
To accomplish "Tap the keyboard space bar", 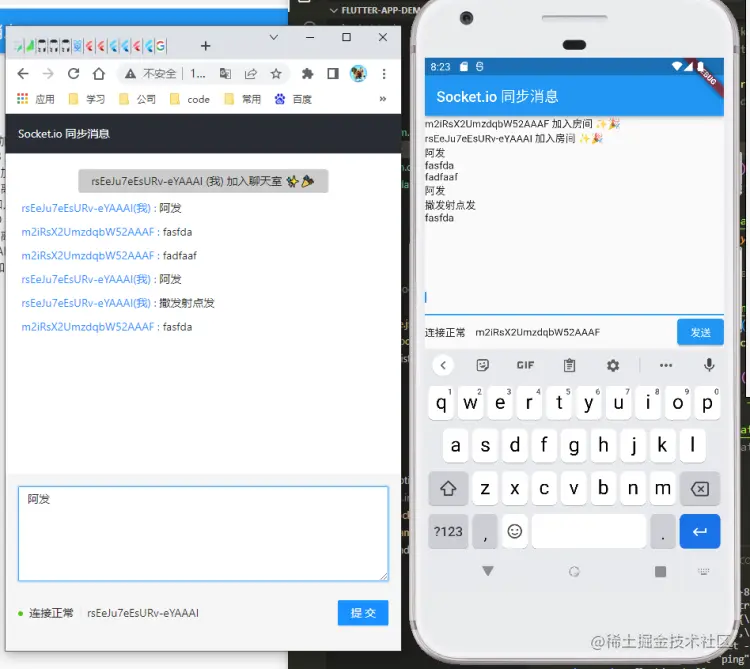I will tap(589, 531).
